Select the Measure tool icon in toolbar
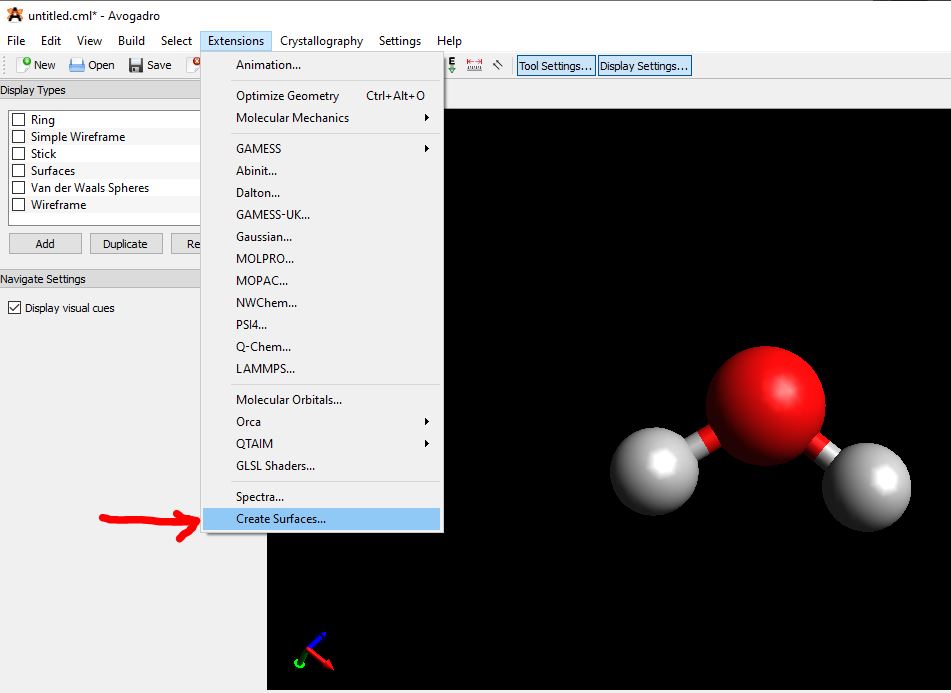The width and height of the screenshot is (951, 693). [x=474, y=65]
